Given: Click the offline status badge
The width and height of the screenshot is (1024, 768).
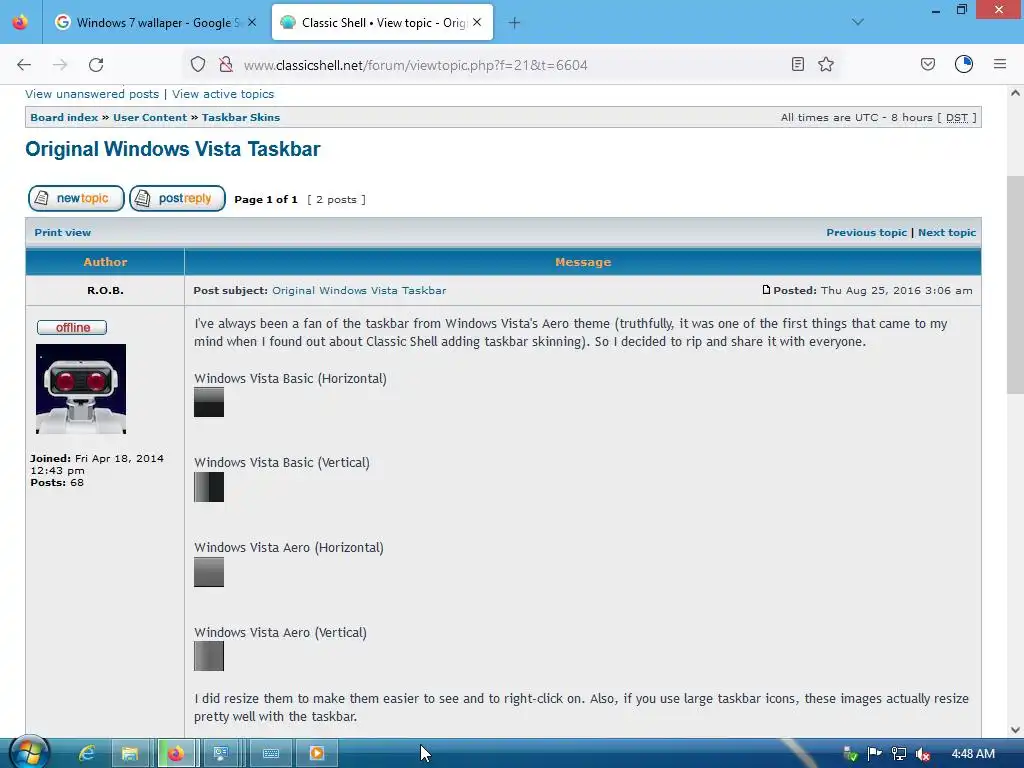Looking at the screenshot, I should coord(72,327).
